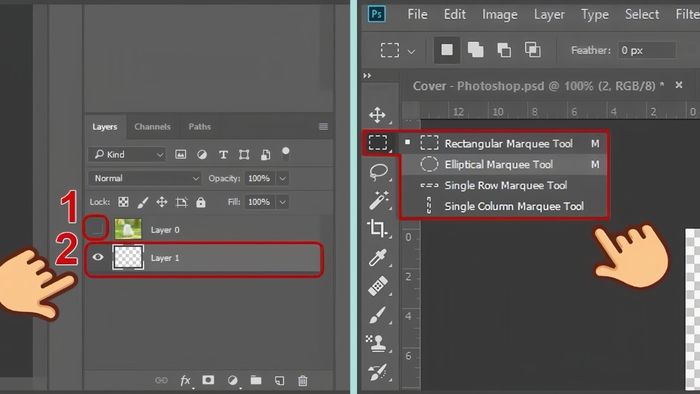Open the Type menu

click(595, 15)
